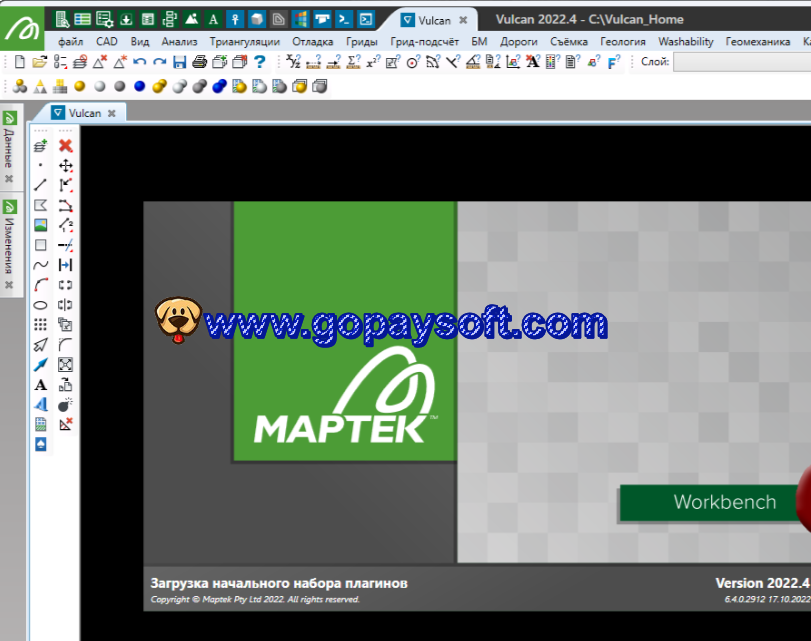Click the single gold sphere icon
This screenshot has width=811, height=641.
pos(80,86)
